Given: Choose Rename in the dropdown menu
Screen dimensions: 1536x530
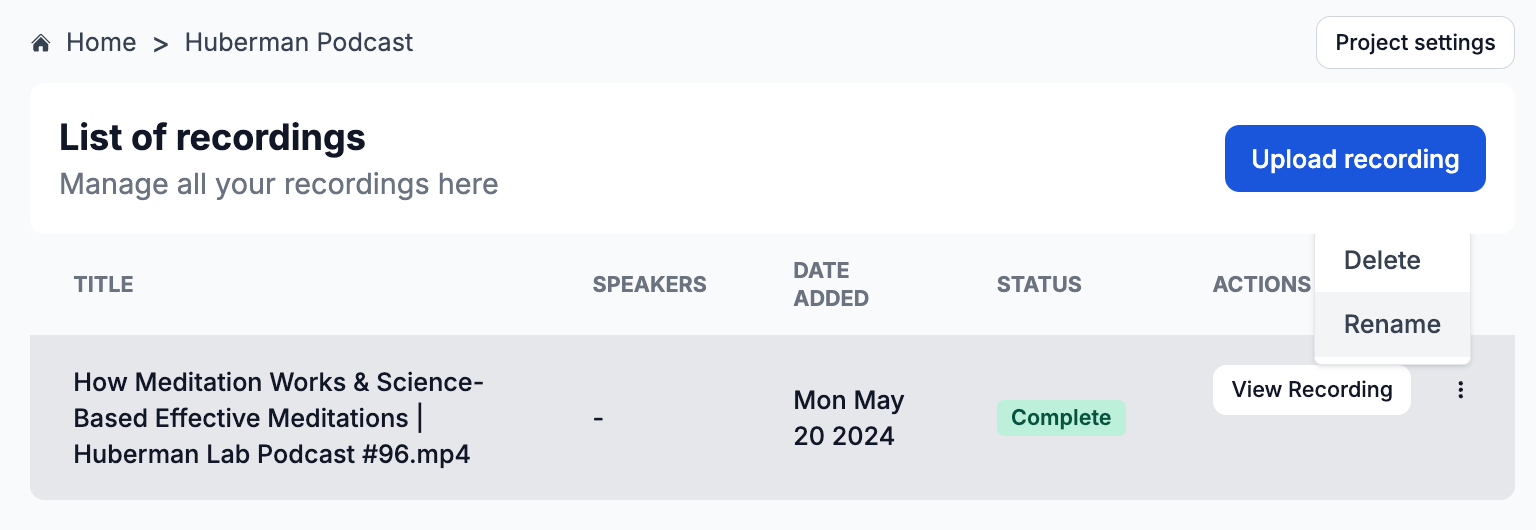Looking at the screenshot, I should (x=1392, y=324).
